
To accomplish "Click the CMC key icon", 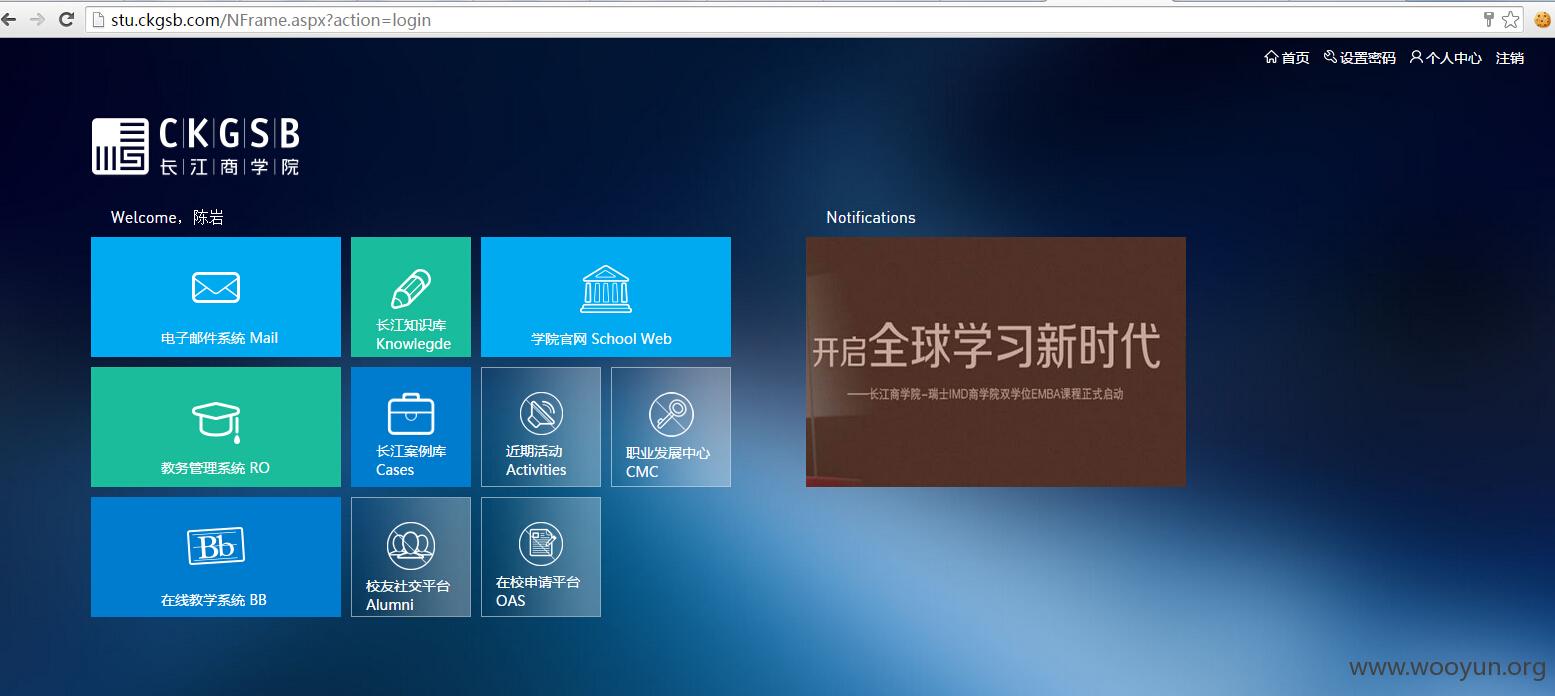I will point(671,414).
